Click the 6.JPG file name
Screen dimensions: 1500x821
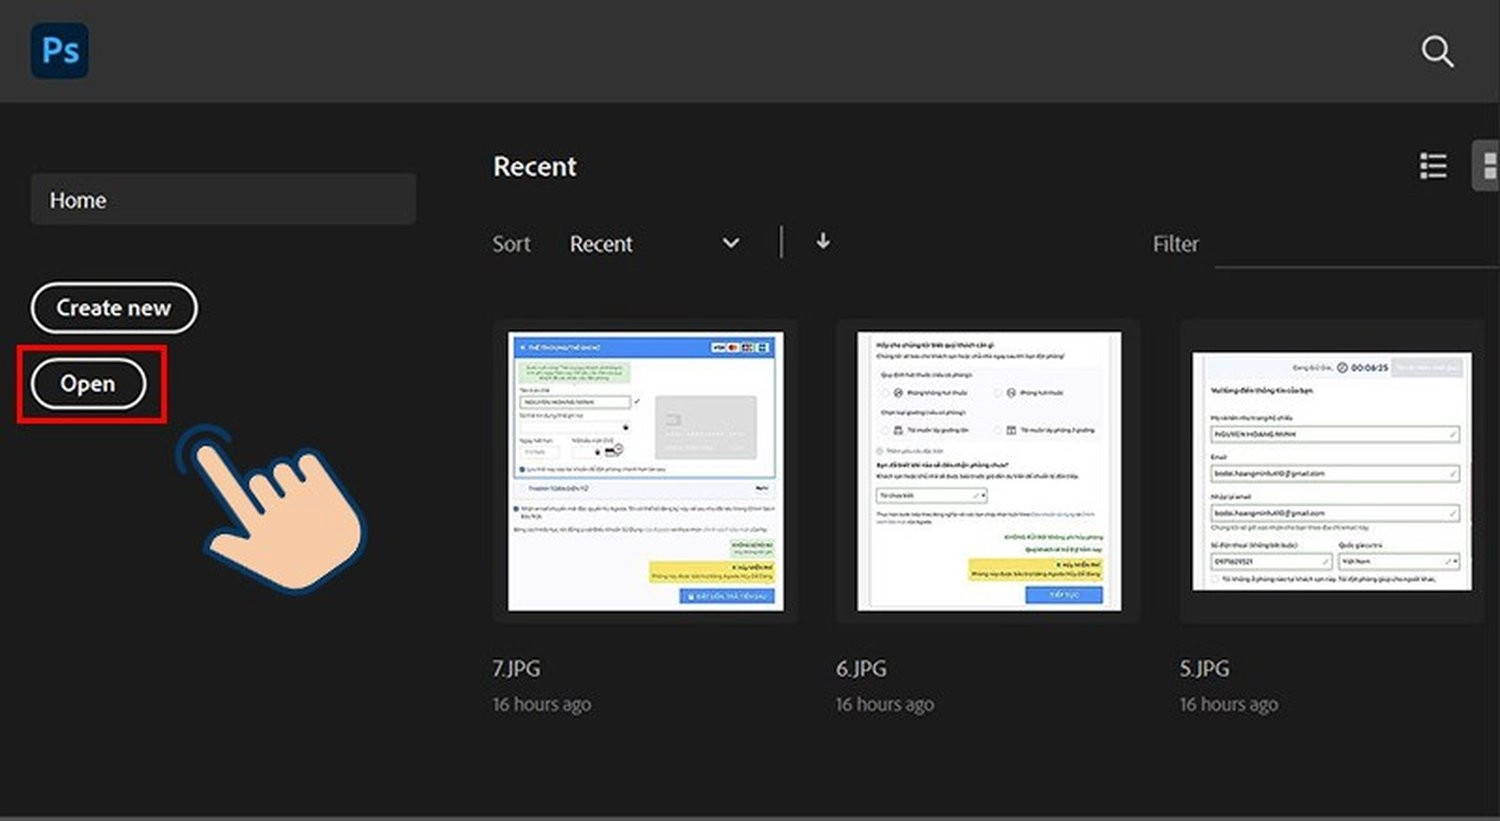coord(861,668)
